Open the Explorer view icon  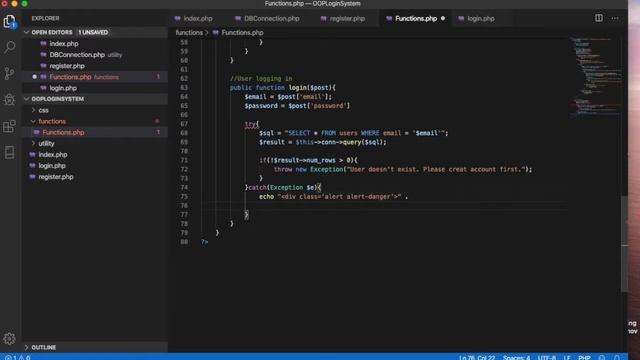pyautogui.click(x=9, y=21)
